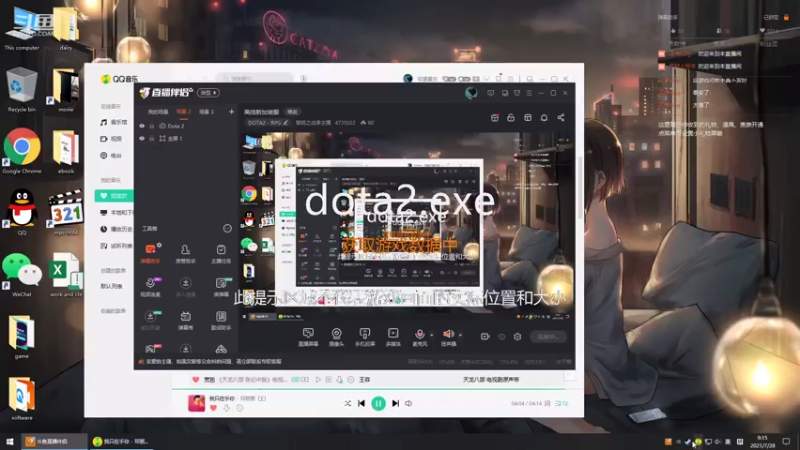
Task: Open the lyrics icon in QQ Music player
Action: coord(547,404)
